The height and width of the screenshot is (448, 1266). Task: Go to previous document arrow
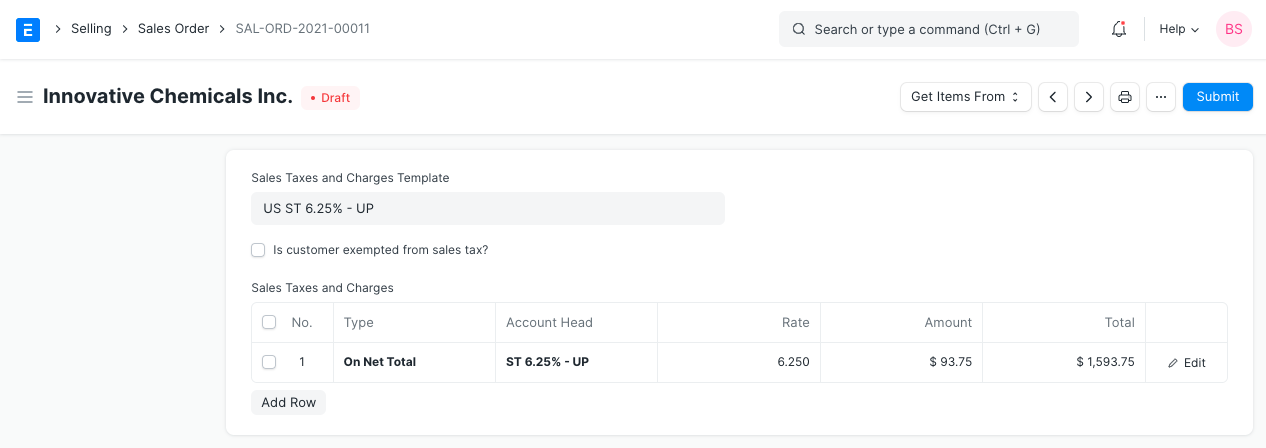(1053, 97)
